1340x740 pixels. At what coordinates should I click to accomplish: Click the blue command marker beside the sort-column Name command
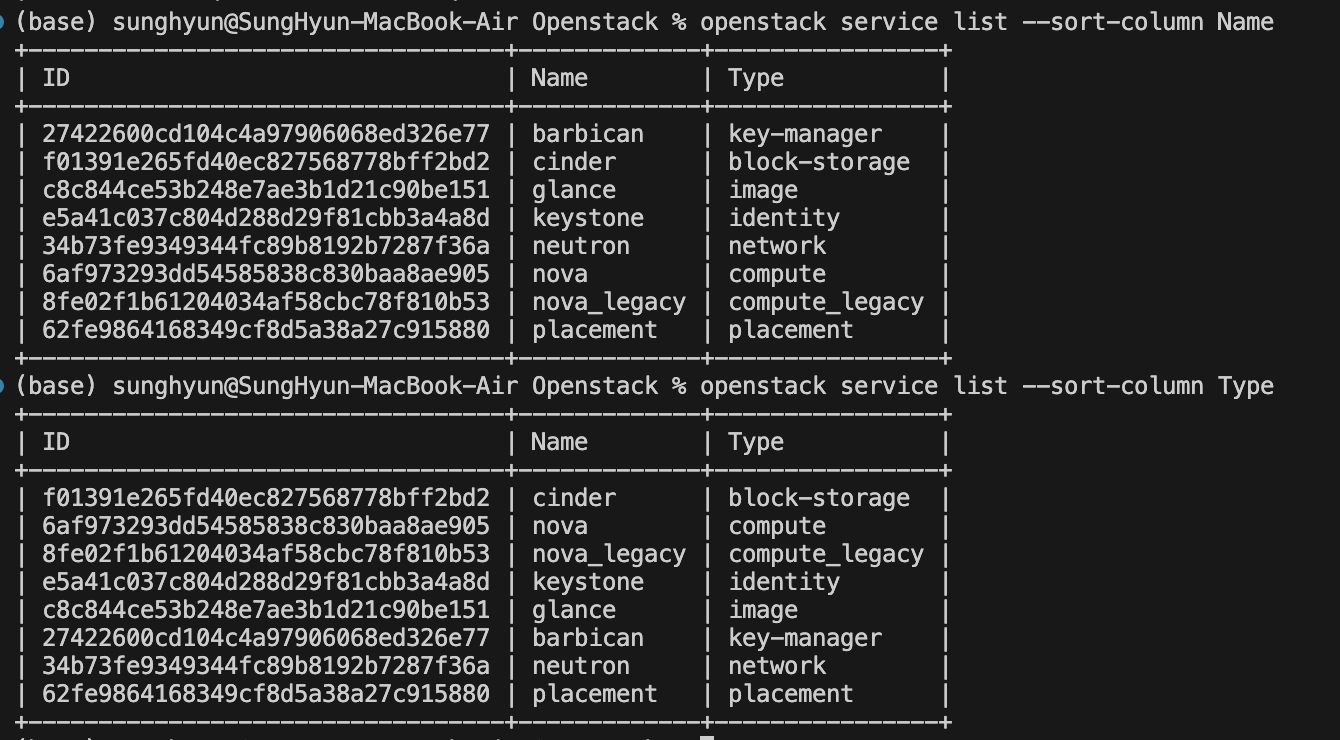tap(3, 22)
